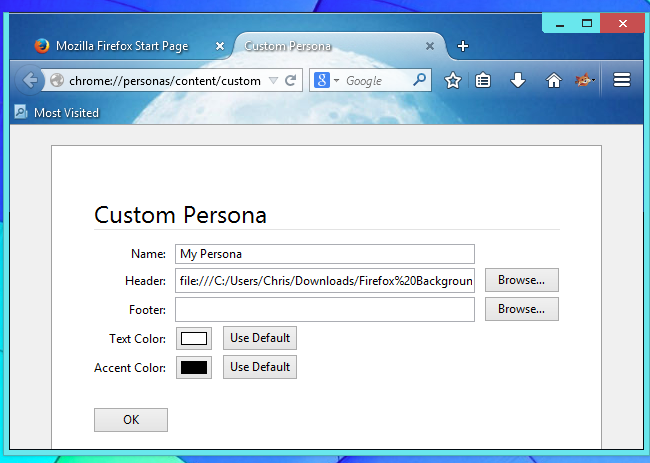Show the bookmarks list menu

[x=483, y=80]
